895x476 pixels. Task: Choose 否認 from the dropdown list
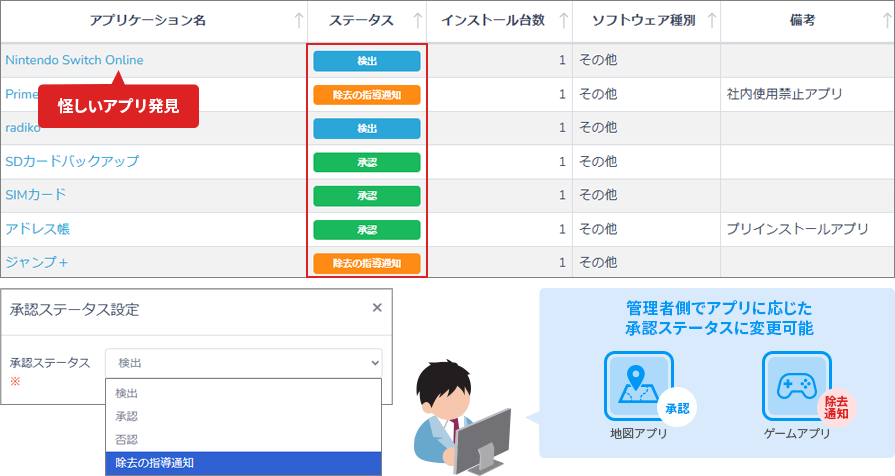coord(244,439)
